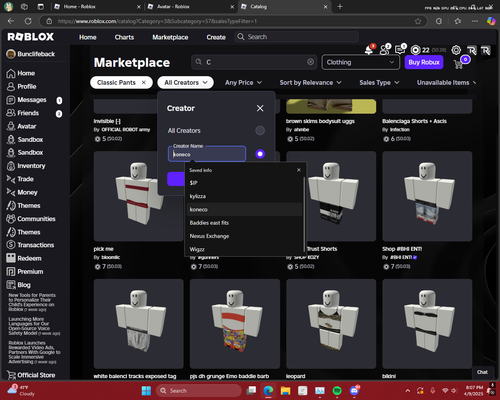Expand the Any Price dropdown
The height and width of the screenshot is (400, 500).
(x=243, y=82)
